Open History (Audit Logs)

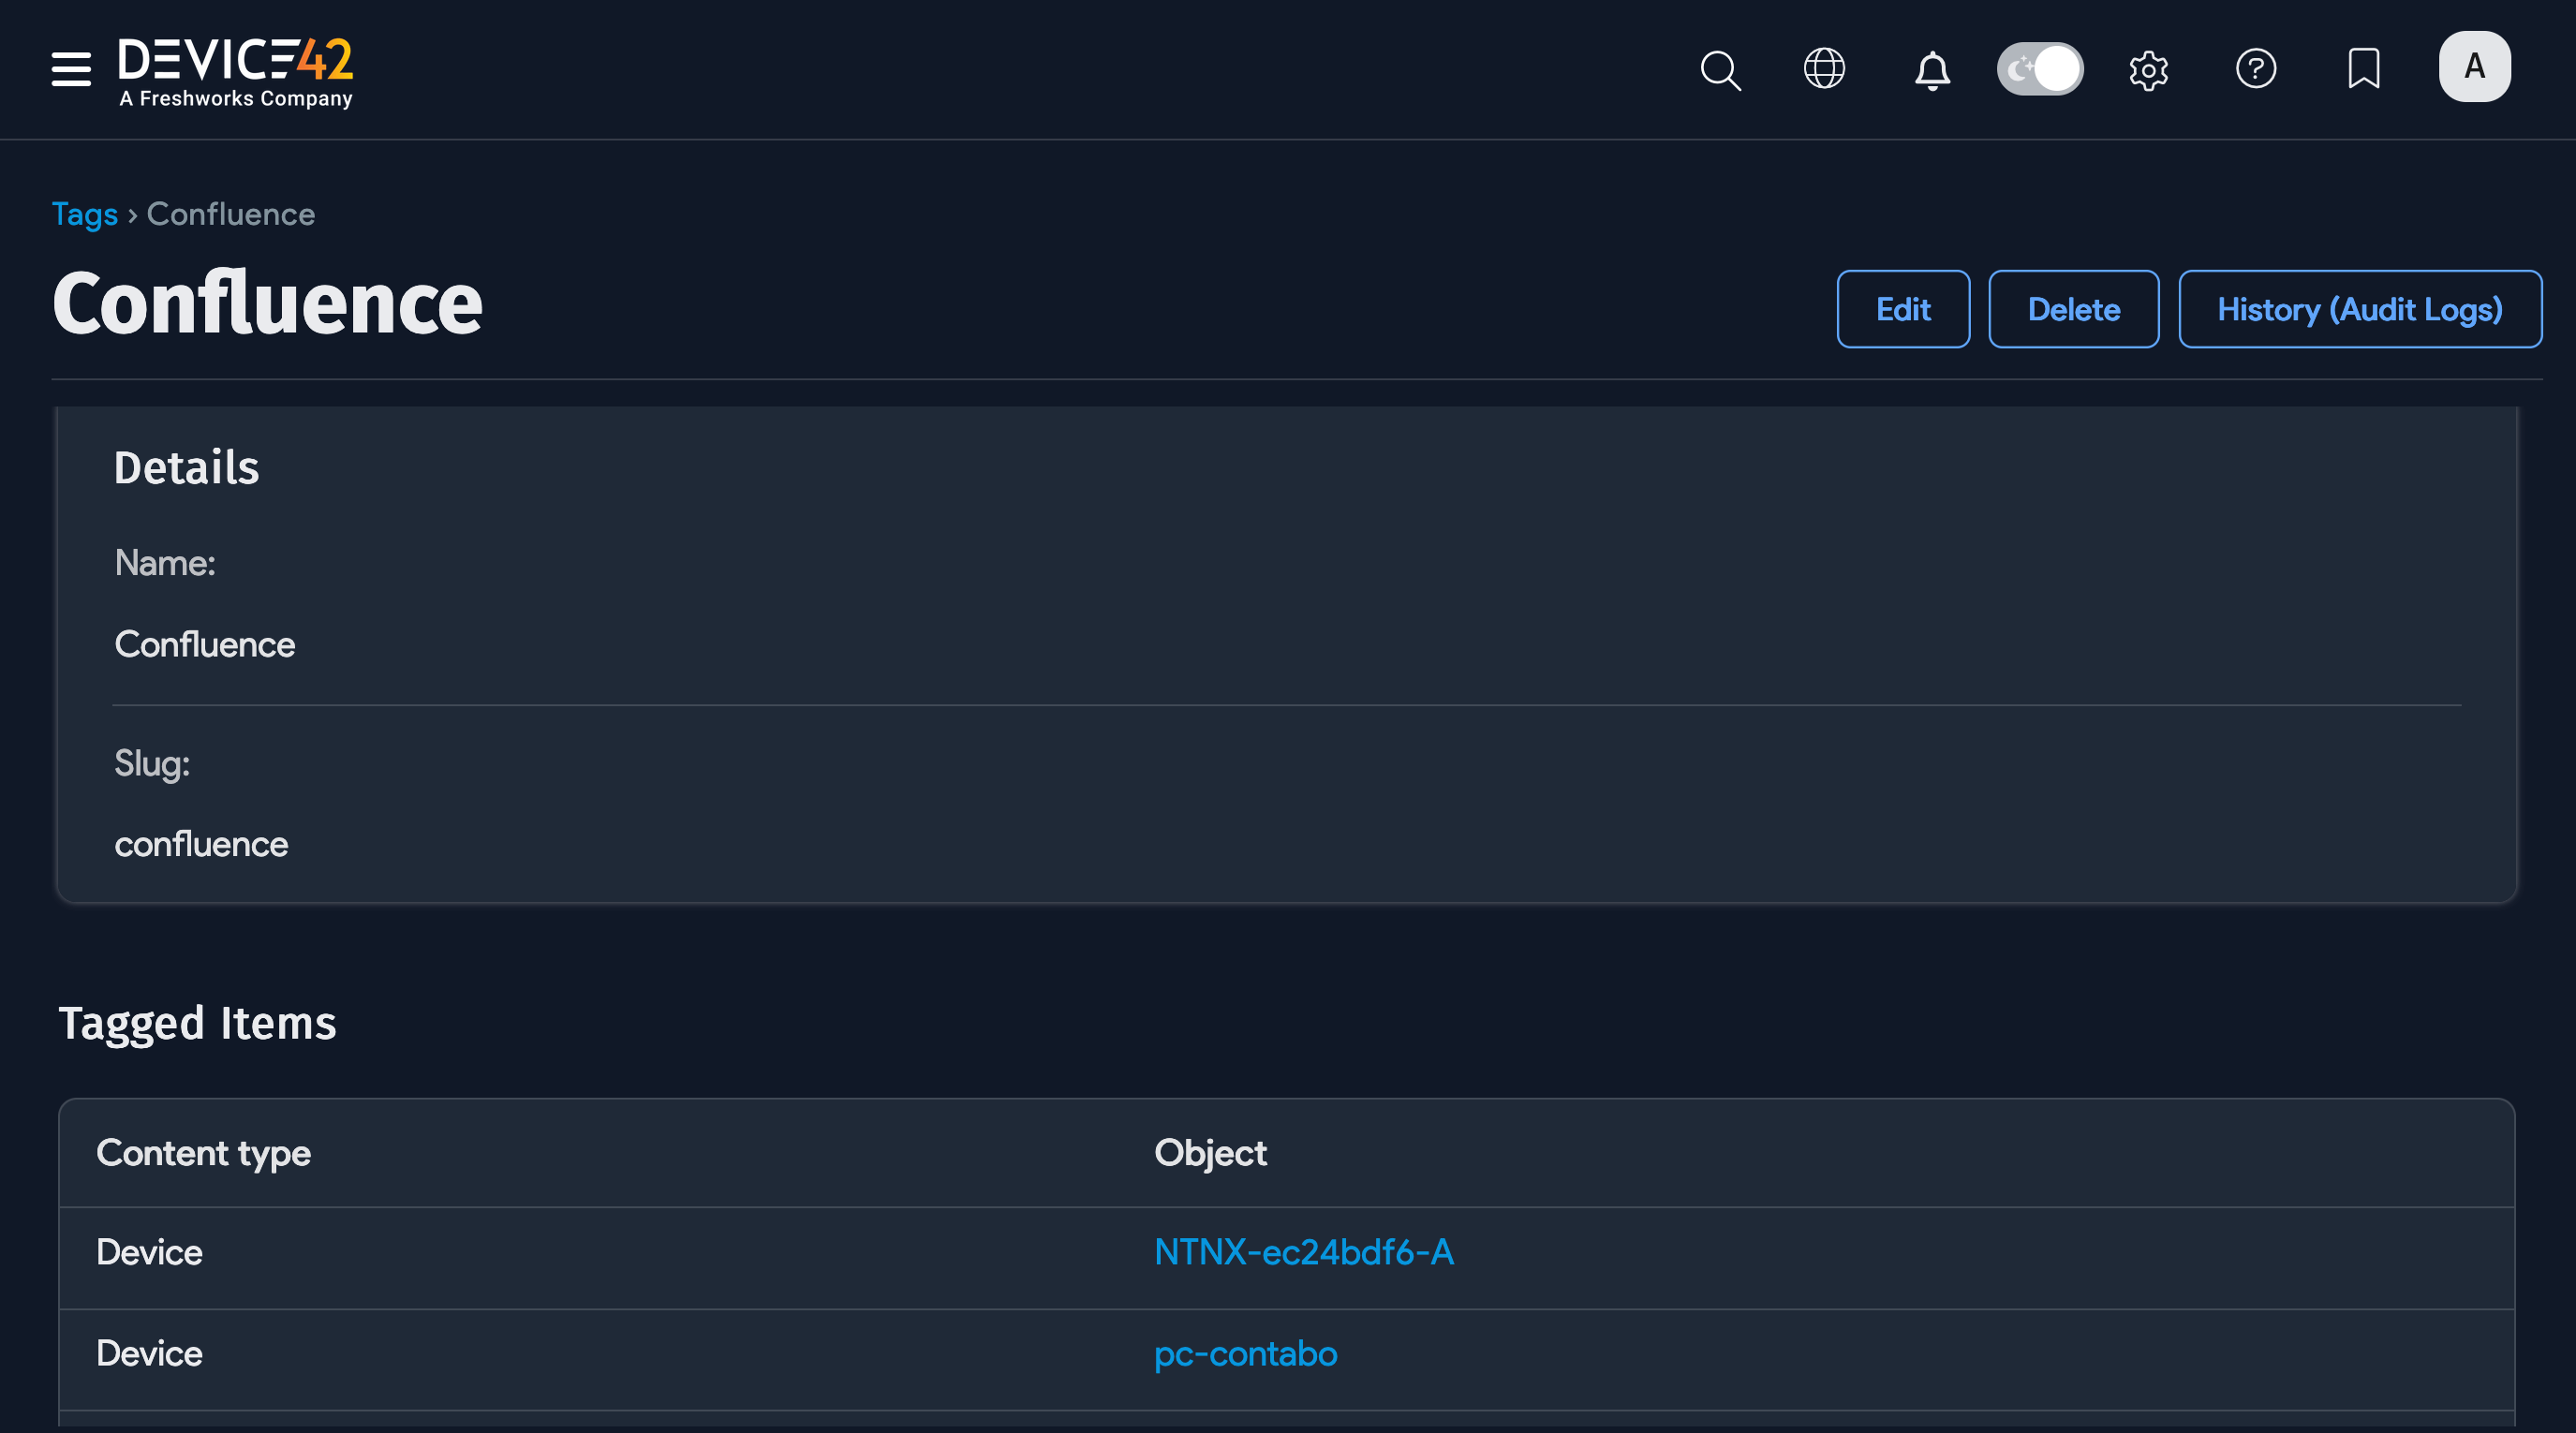[2360, 308]
